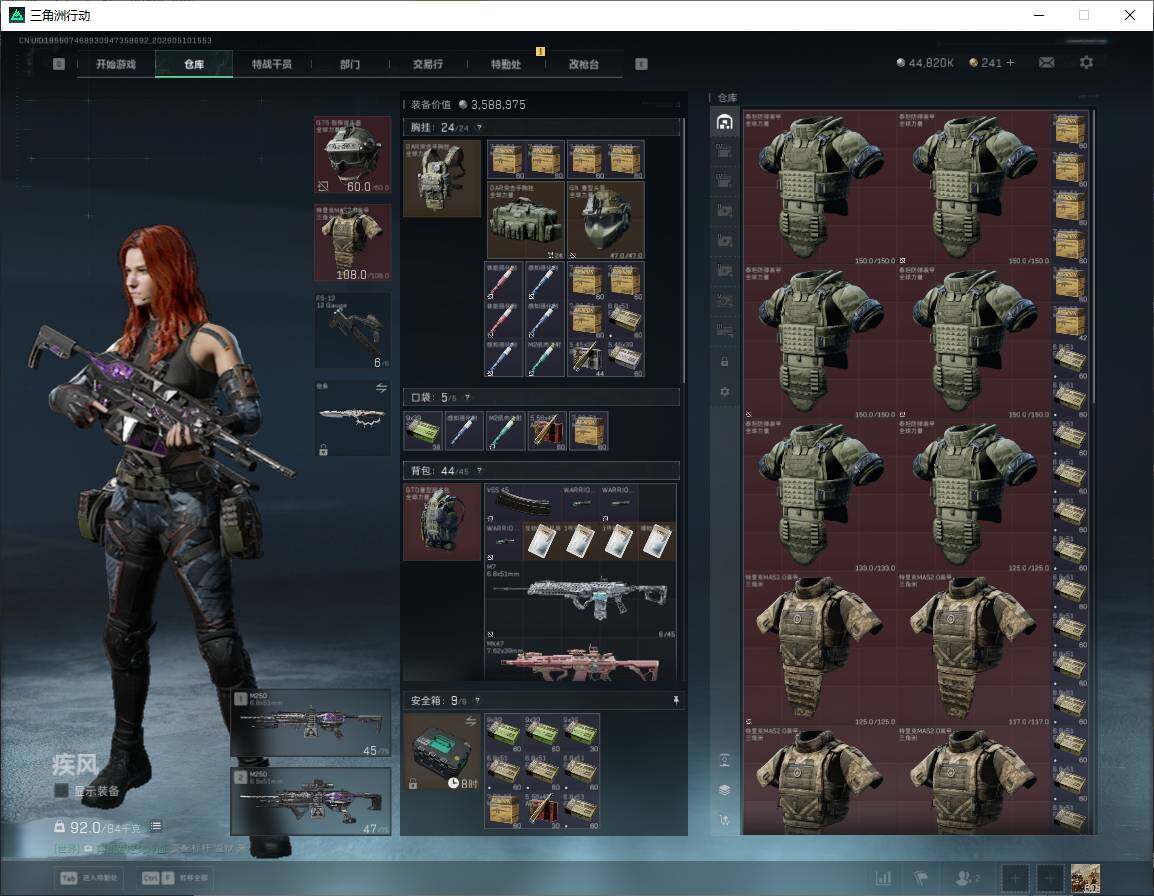Select the green duffel bag in chest rig grid
1154x896 pixels.
pos(525,220)
